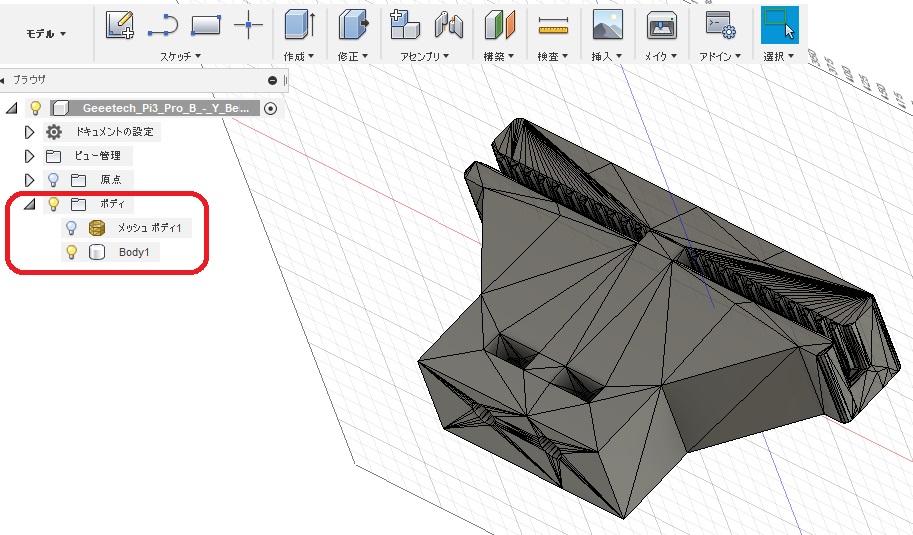Click the ブラウザ panel title
The image size is (913, 535).
coord(29,80)
